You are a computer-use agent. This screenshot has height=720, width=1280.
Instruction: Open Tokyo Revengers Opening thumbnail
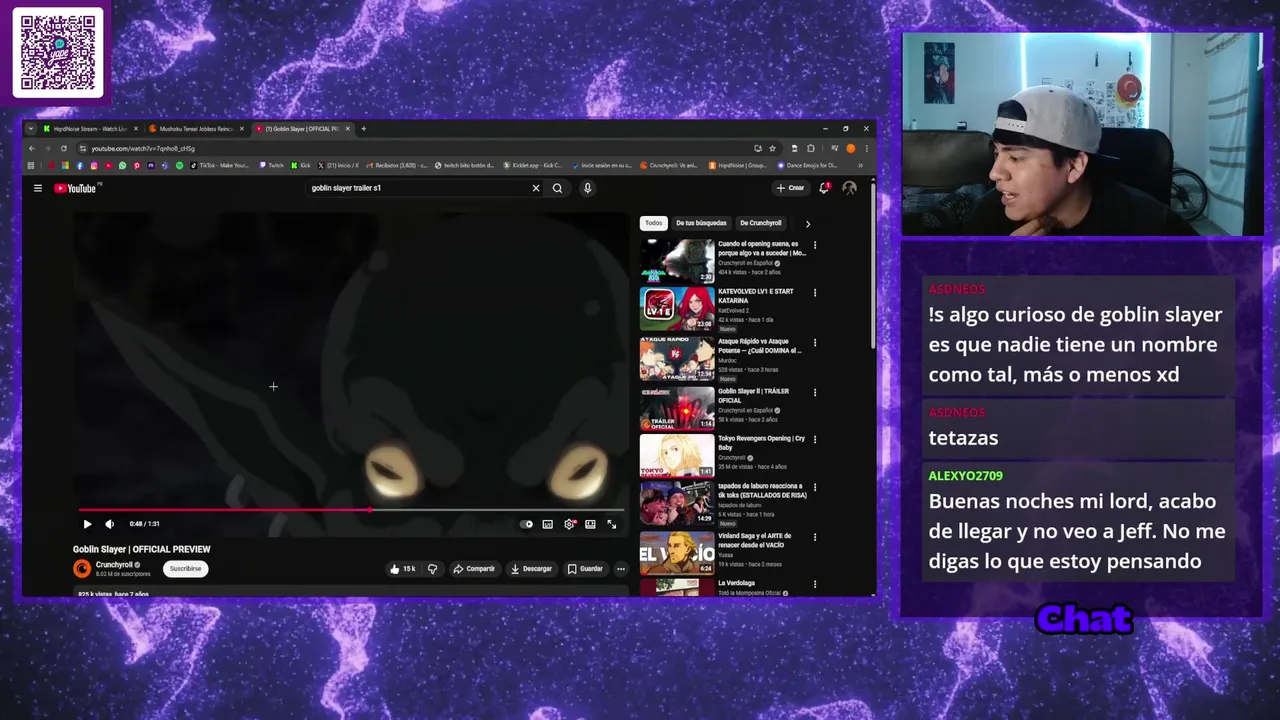tap(677, 456)
